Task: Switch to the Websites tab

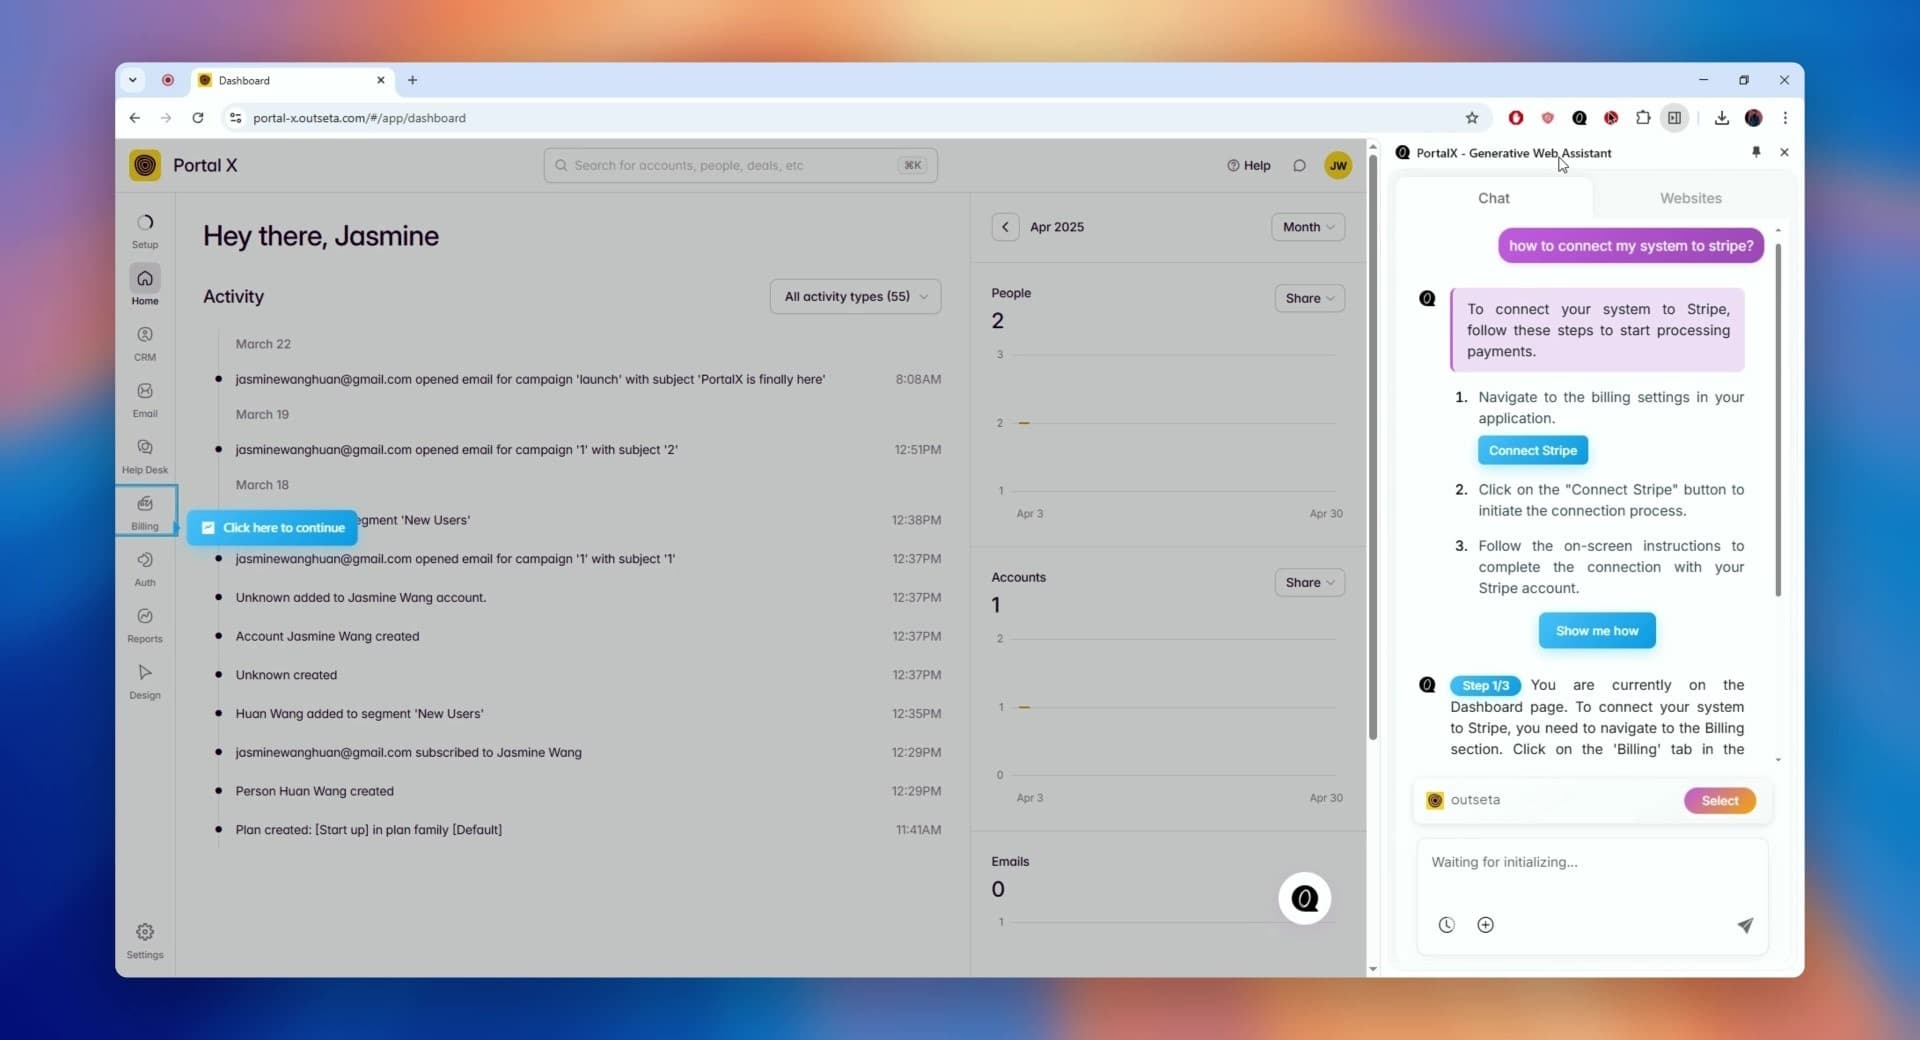Action: click(x=1690, y=198)
